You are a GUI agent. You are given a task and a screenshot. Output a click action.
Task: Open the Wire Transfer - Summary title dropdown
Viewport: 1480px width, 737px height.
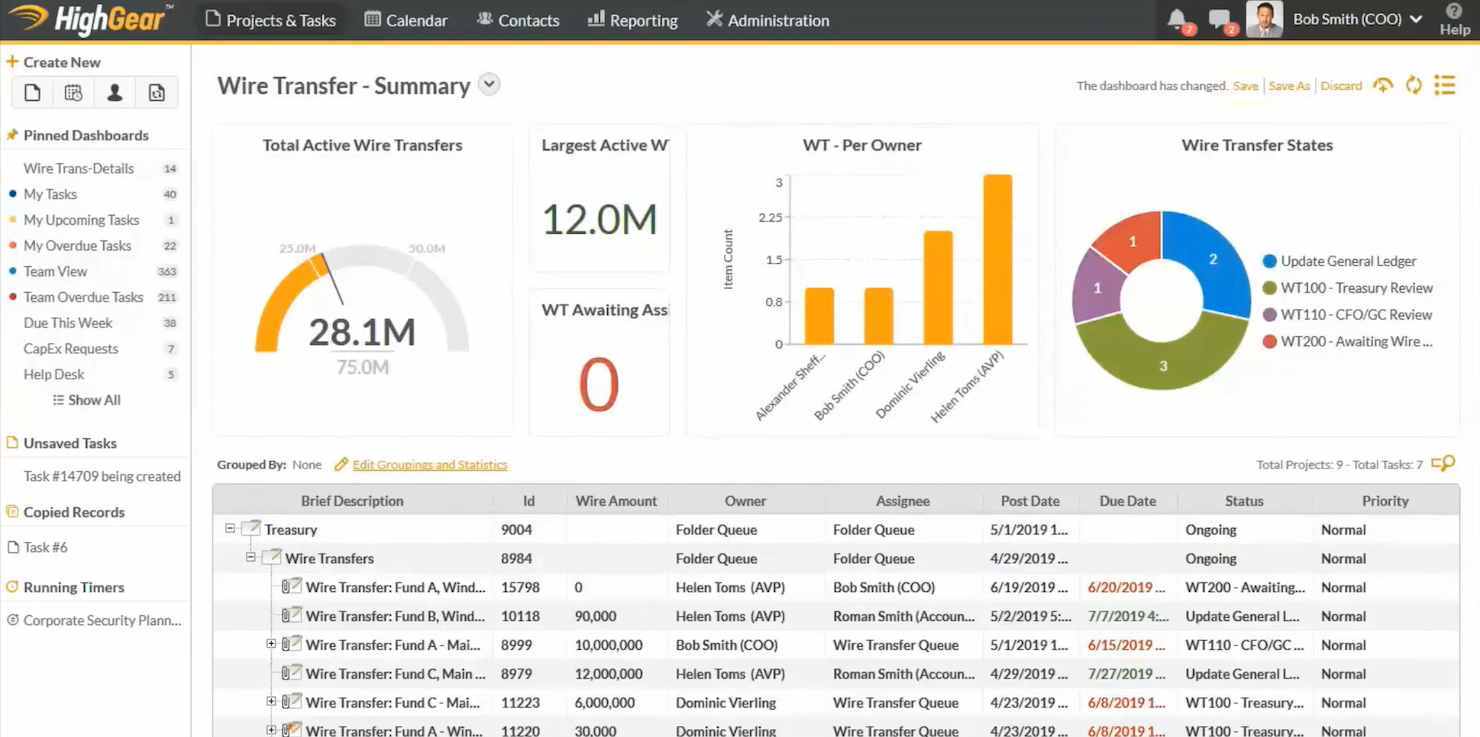(489, 85)
